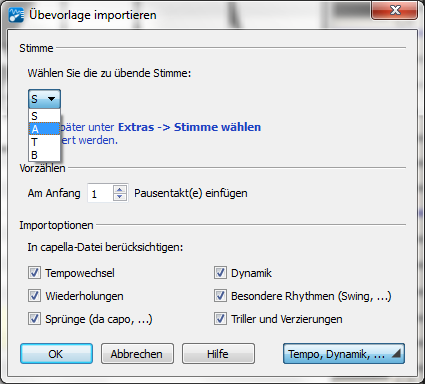The width and height of the screenshot is (425, 384).
Task: Click the up arrow of Pausentakt spinner
Action: coord(120,189)
